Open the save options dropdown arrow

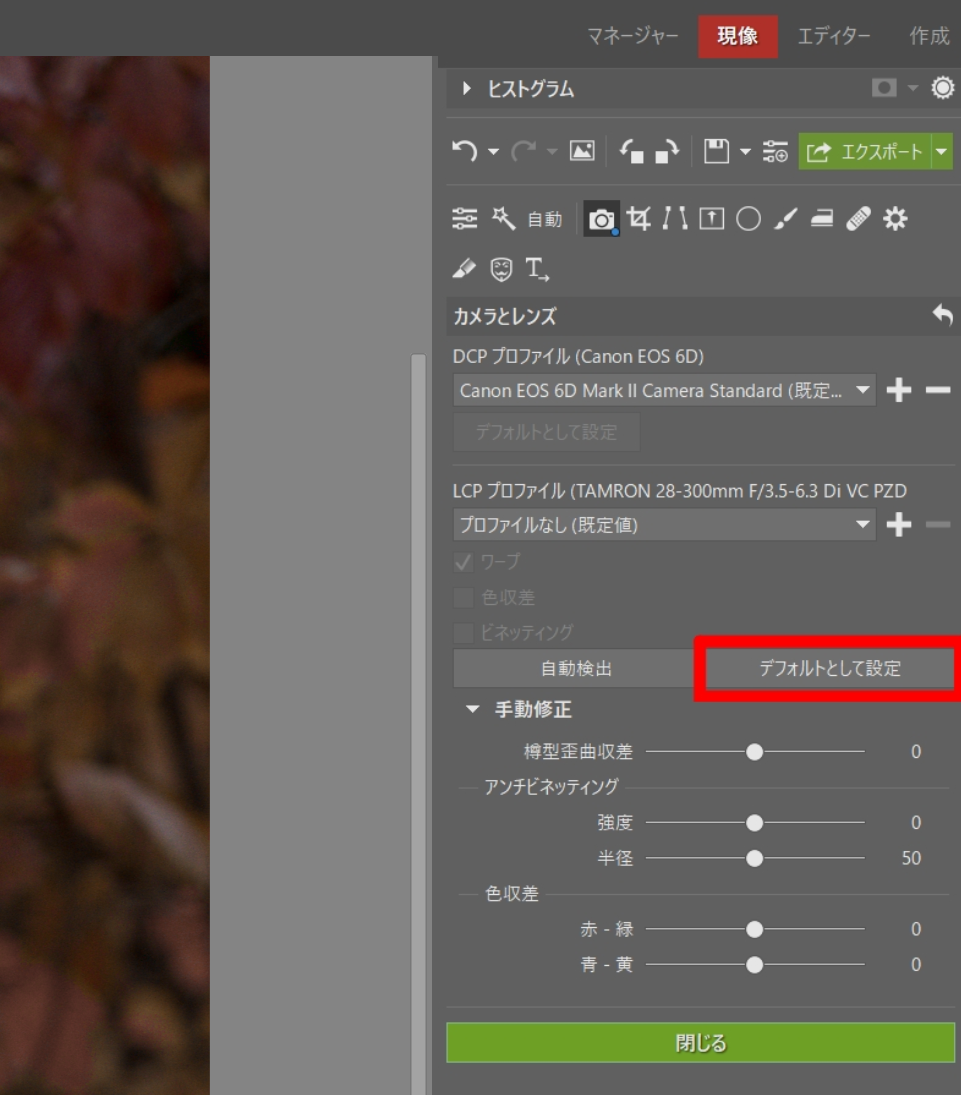[745, 152]
